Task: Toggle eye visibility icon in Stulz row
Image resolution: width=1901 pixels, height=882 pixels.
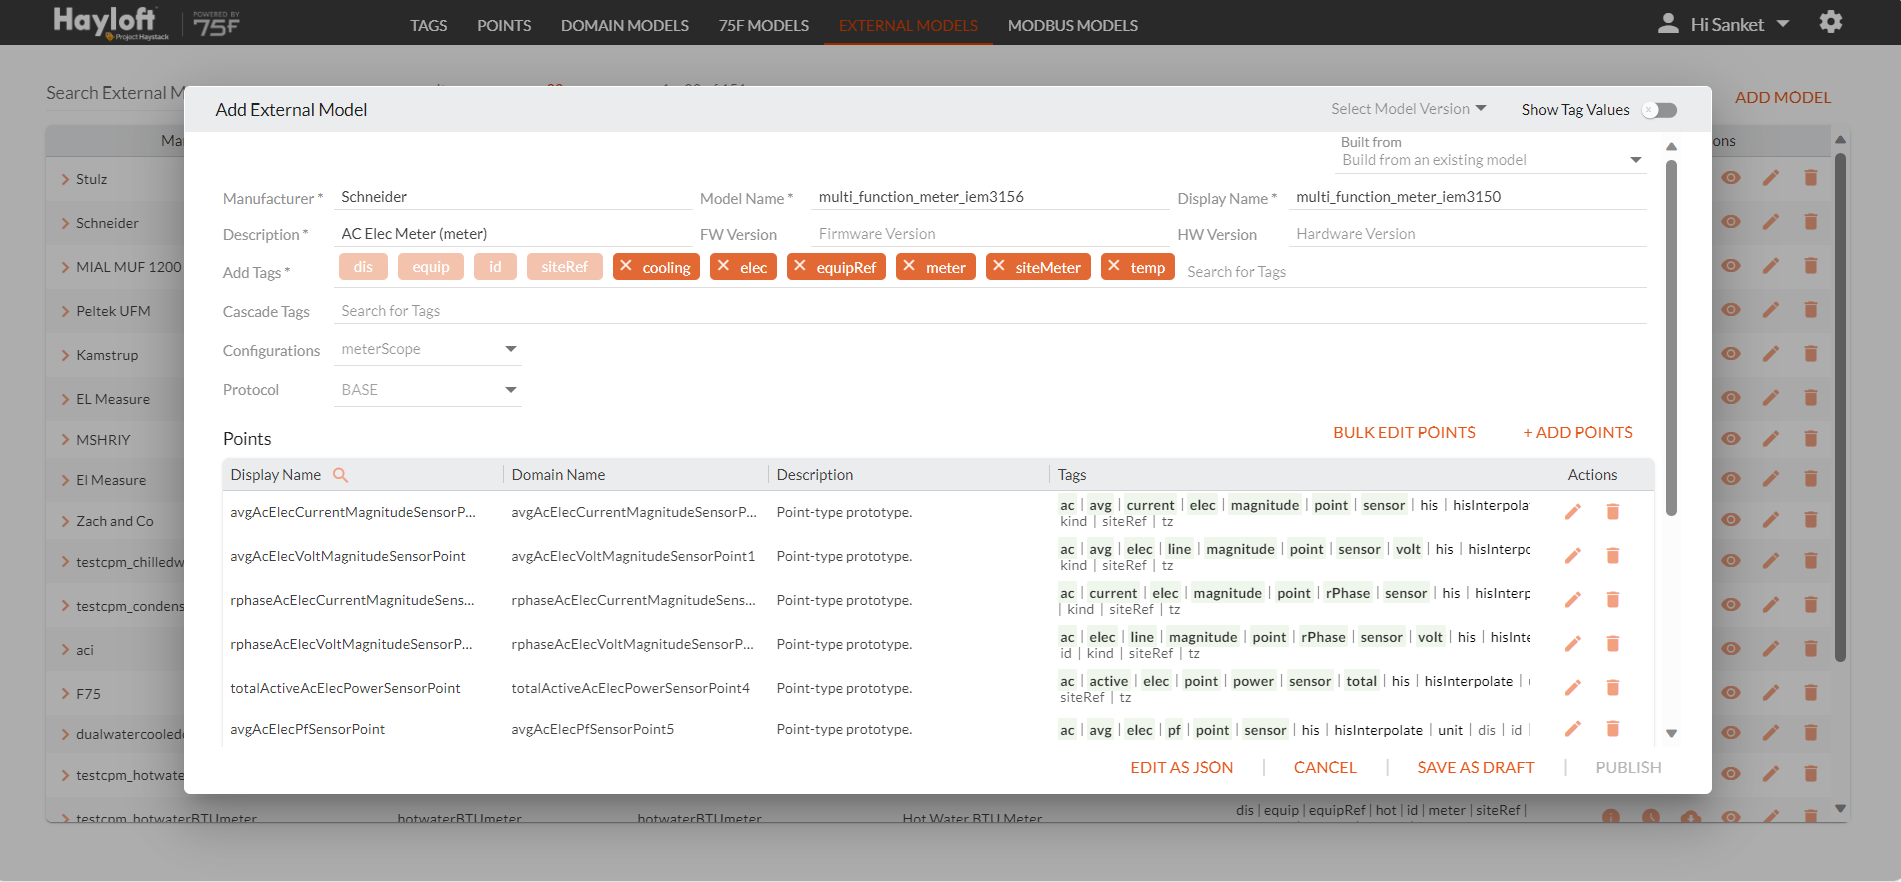Action: point(1731,178)
